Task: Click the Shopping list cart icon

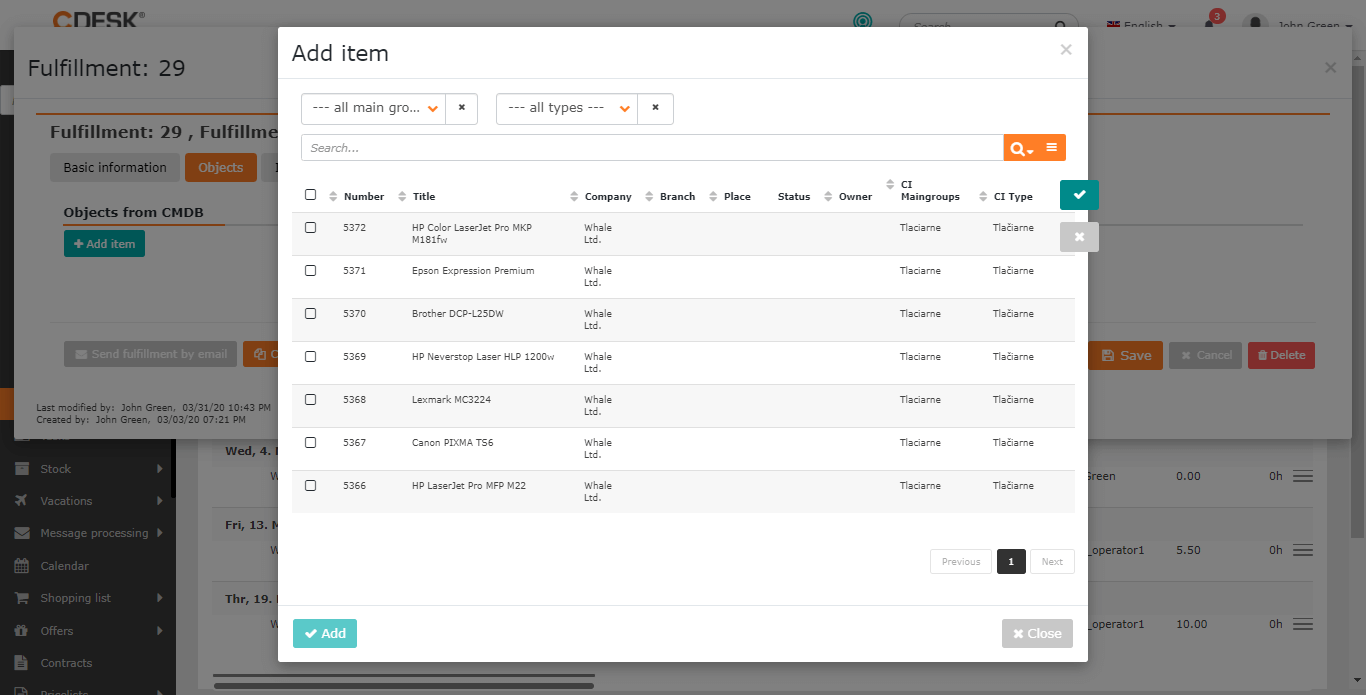Action: (22, 598)
